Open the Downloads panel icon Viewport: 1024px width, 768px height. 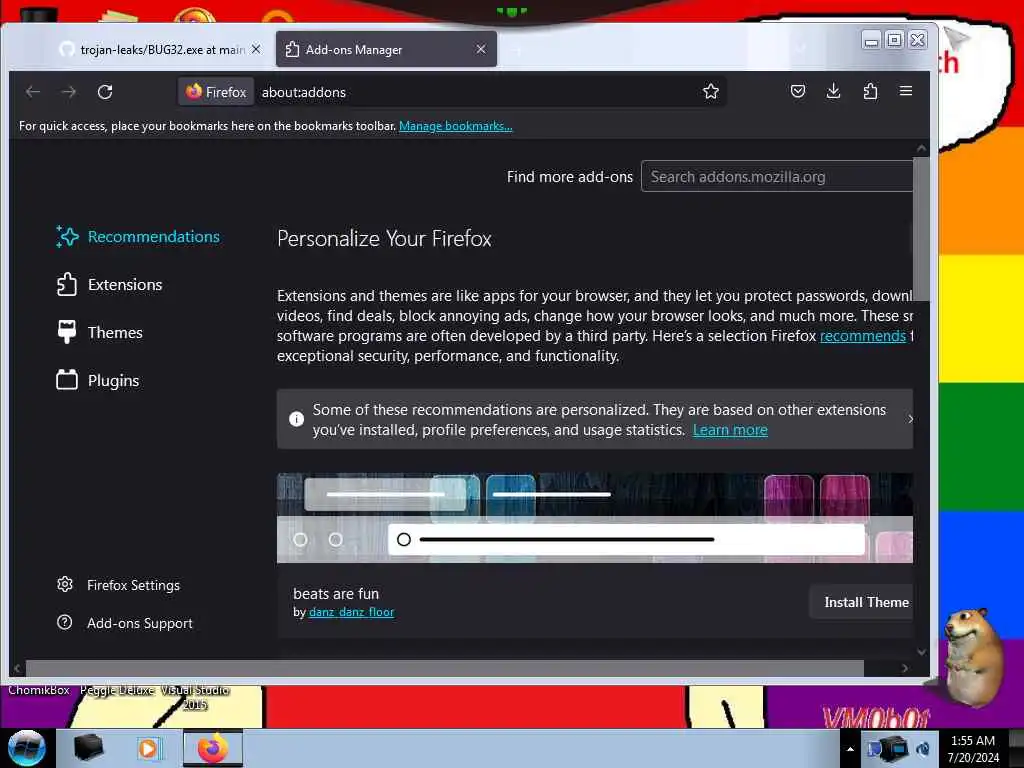833,91
